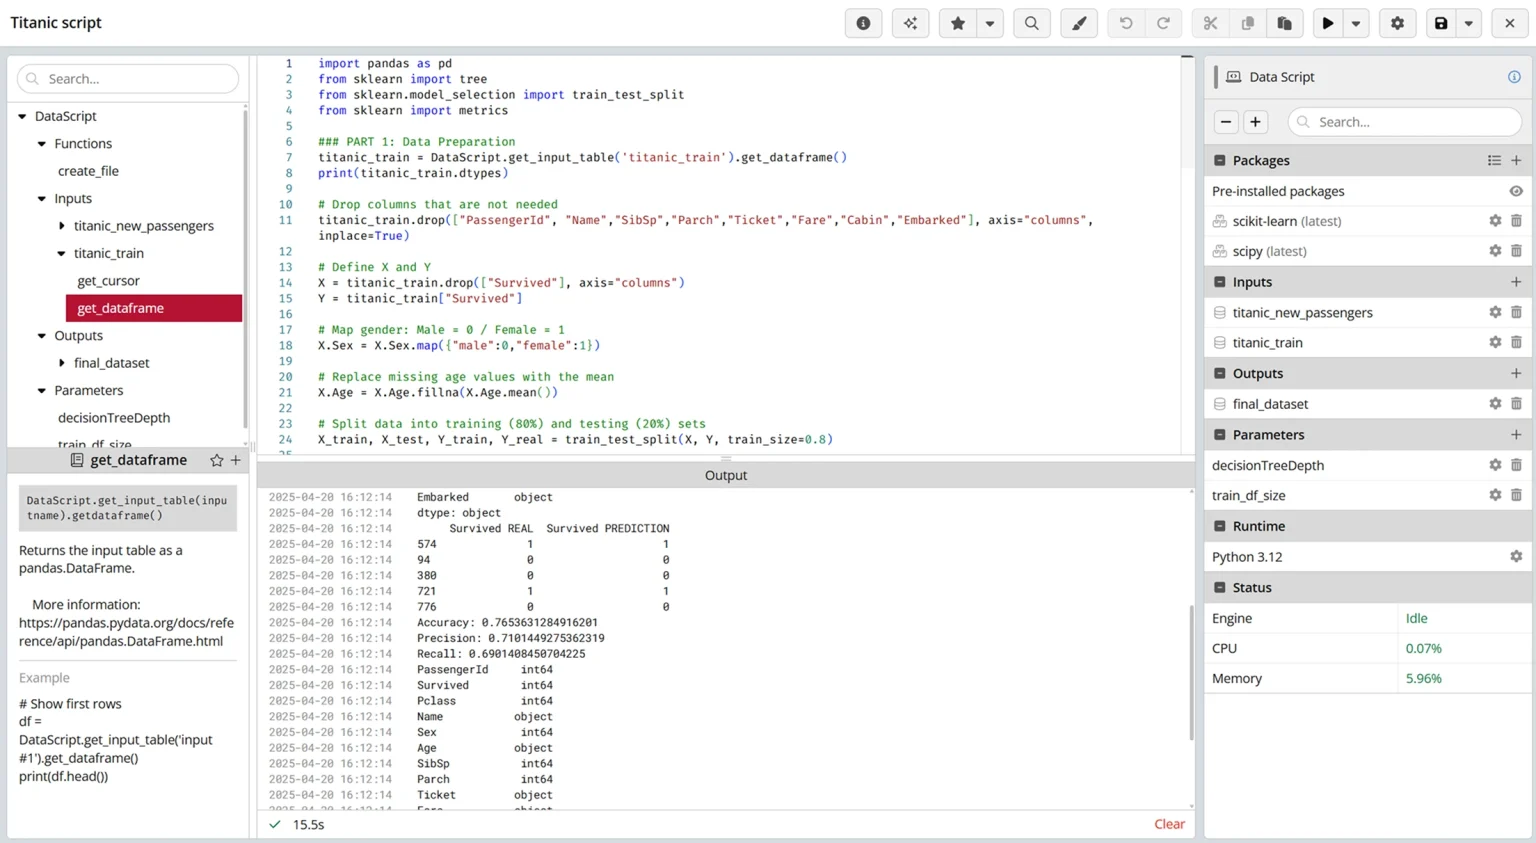Open the package list icon in Packages header
Viewport: 1536px width, 843px height.
click(1494, 160)
